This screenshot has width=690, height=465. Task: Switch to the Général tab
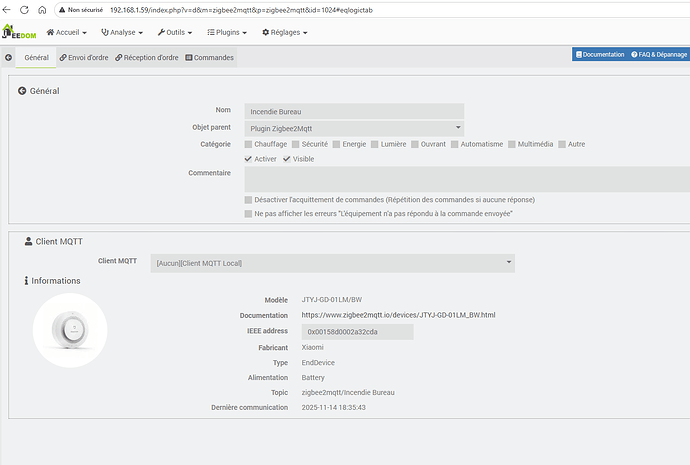coord(36,58)
